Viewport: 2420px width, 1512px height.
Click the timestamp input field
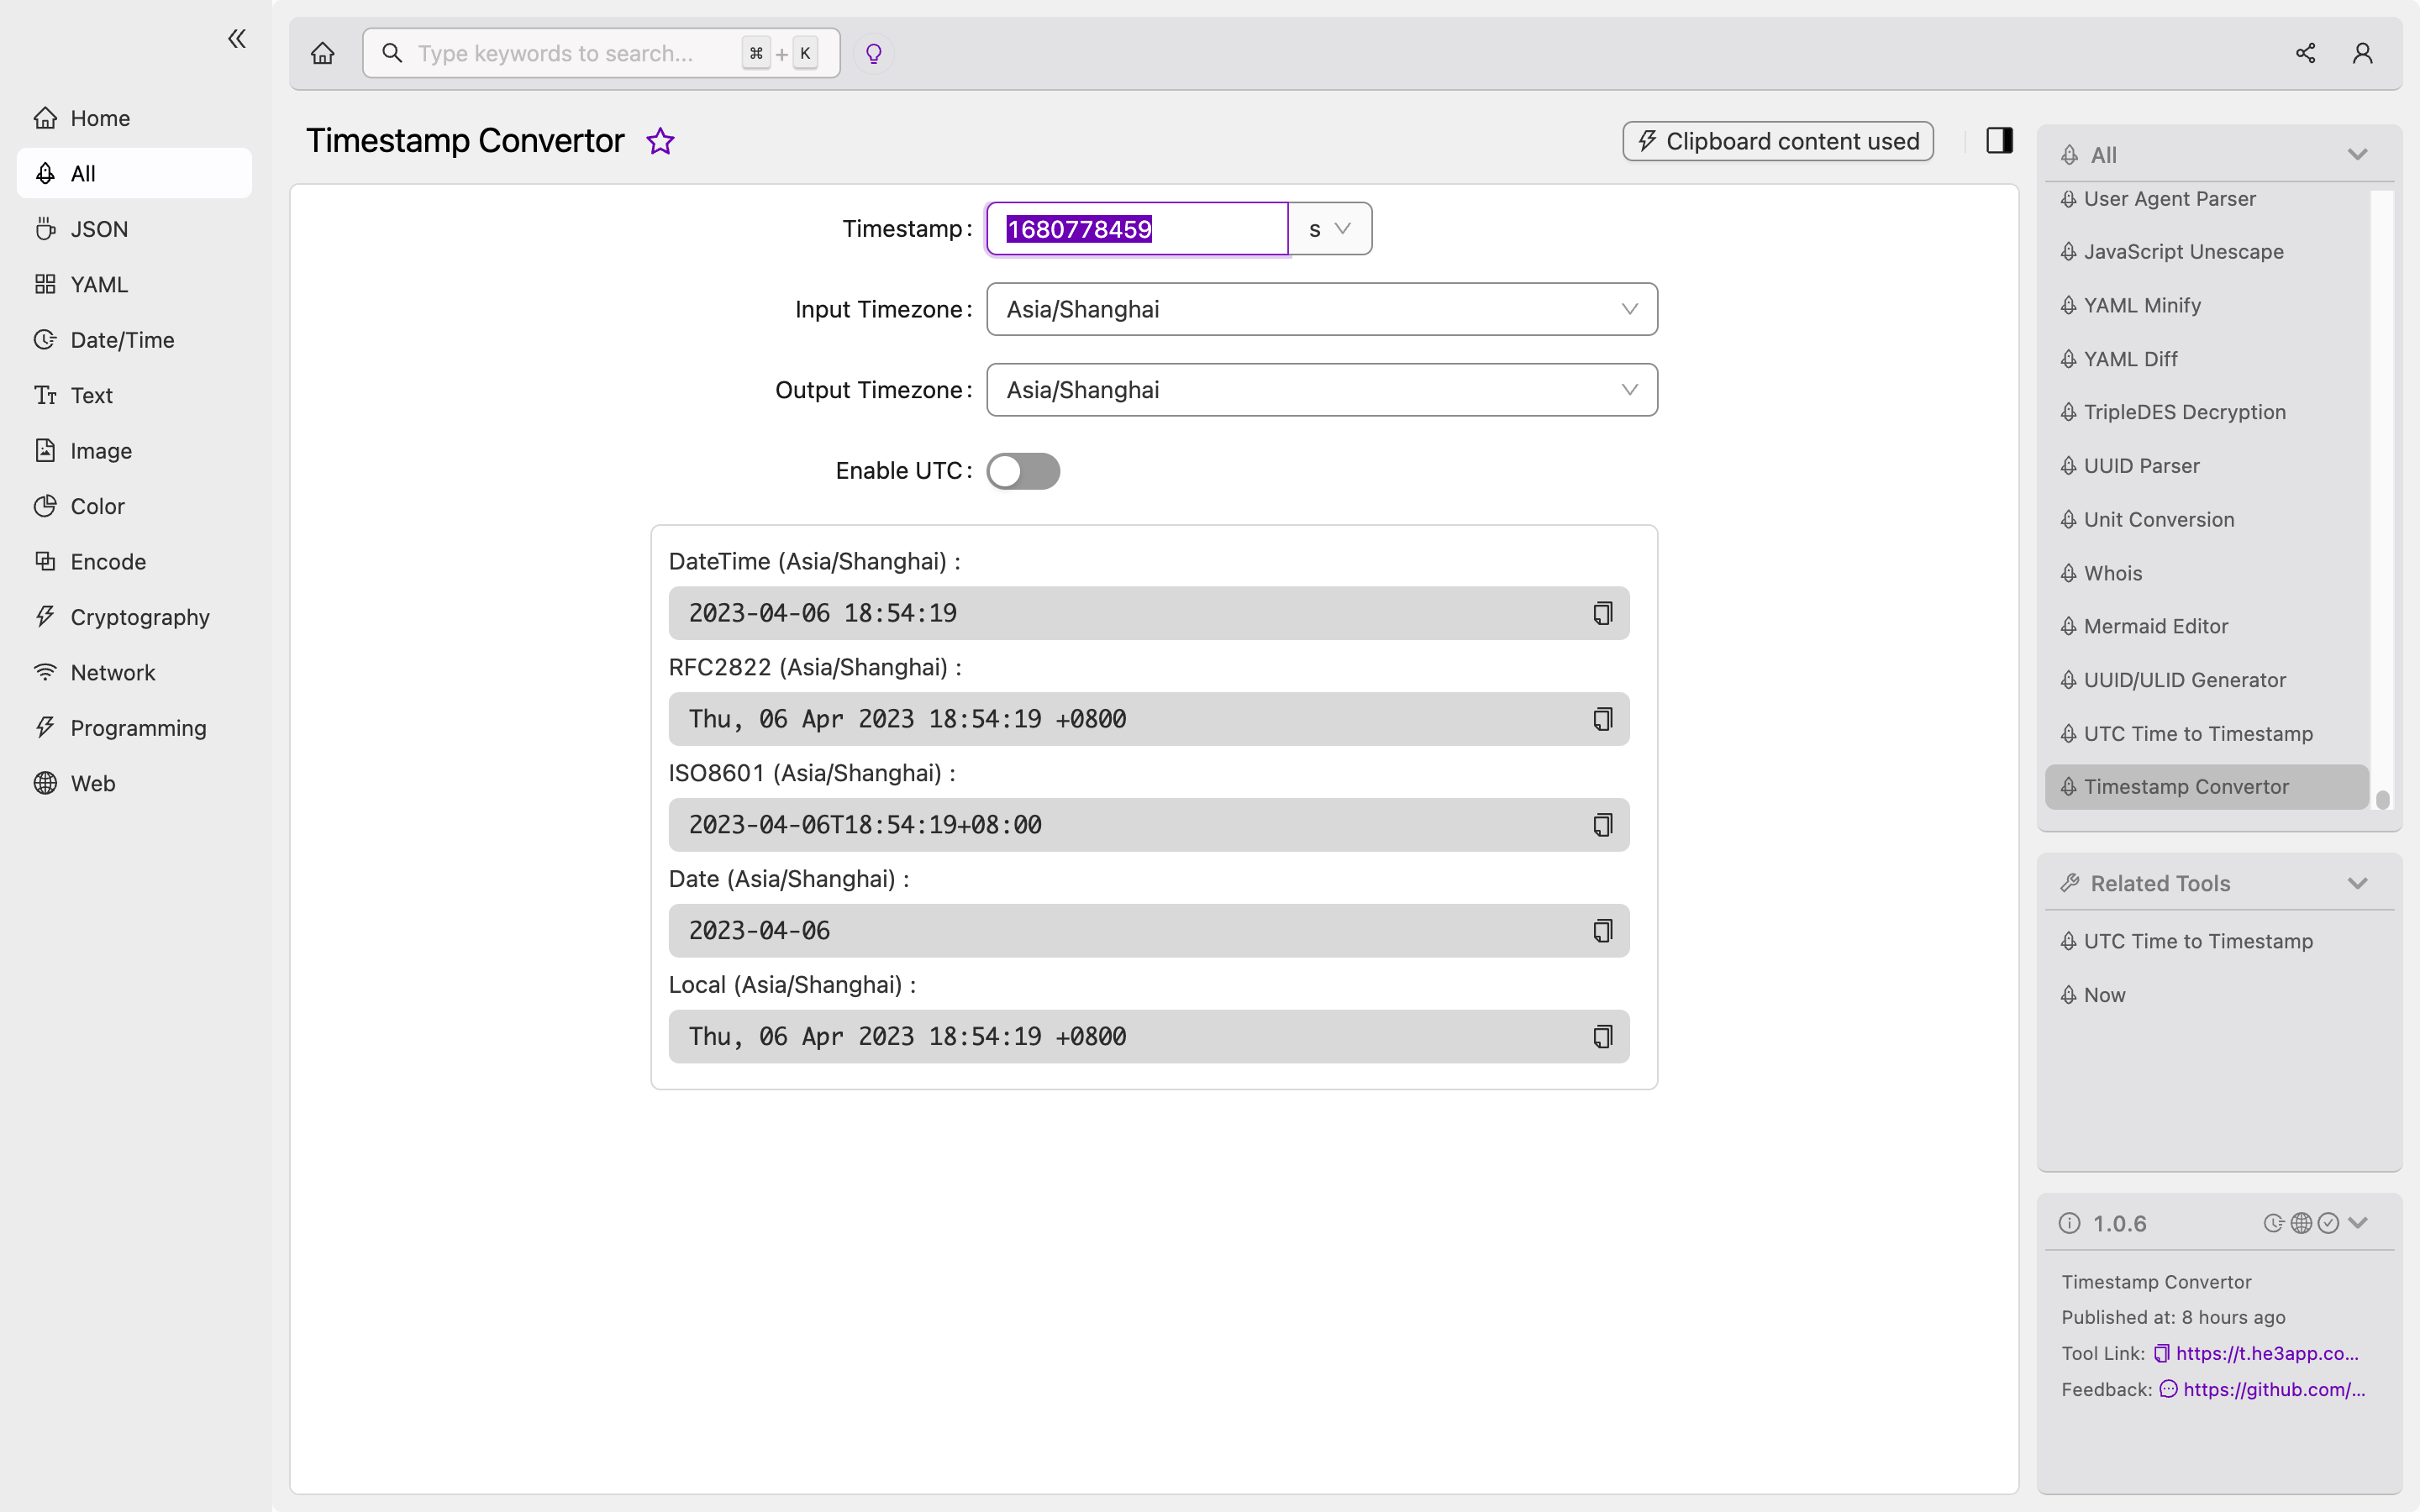coord(1136,228)
